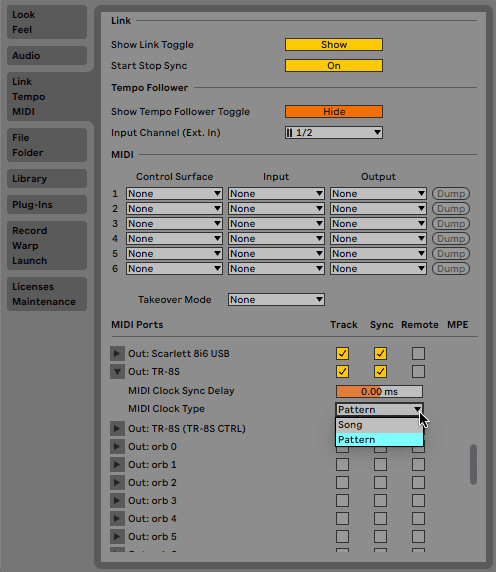The height and width of the screenshot is (572, 496).
Task: Expand Out: TR-8S (TR-8S CTRL) port
Action: click(x=117, y=428)
